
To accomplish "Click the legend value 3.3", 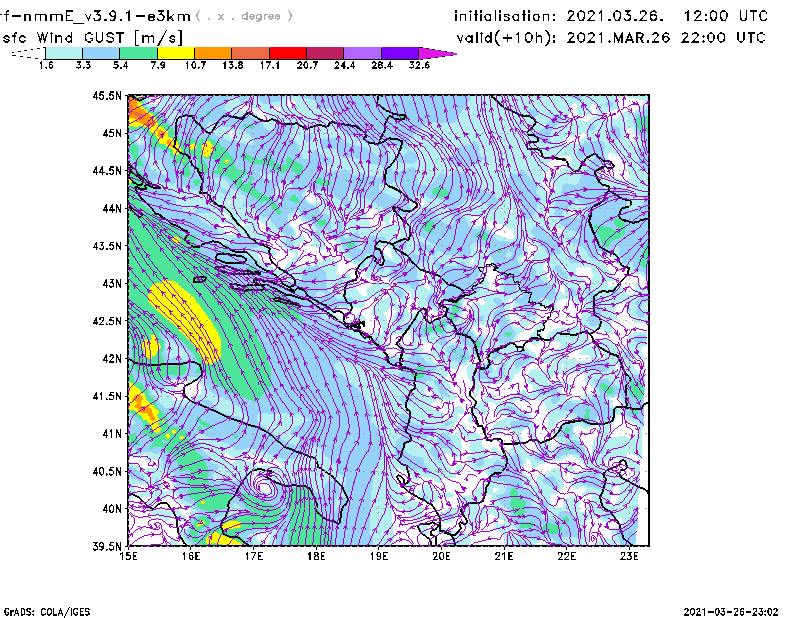I will [83, 65].
